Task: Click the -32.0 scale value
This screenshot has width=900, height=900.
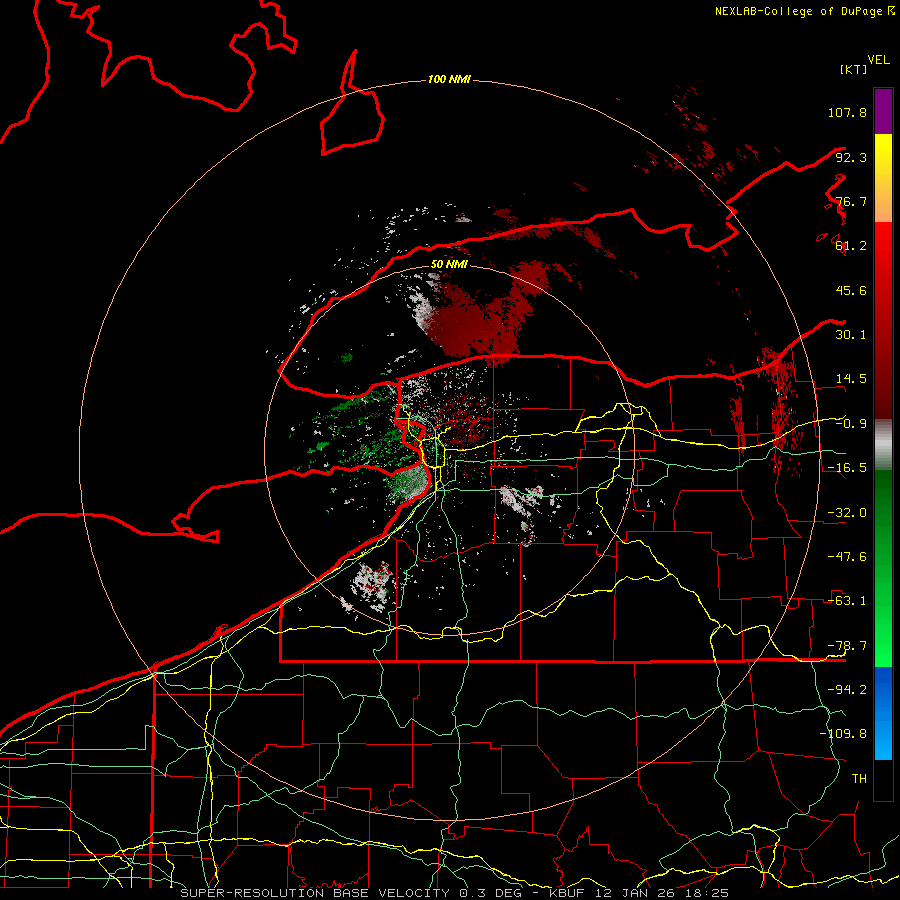Action: [847, 513]
